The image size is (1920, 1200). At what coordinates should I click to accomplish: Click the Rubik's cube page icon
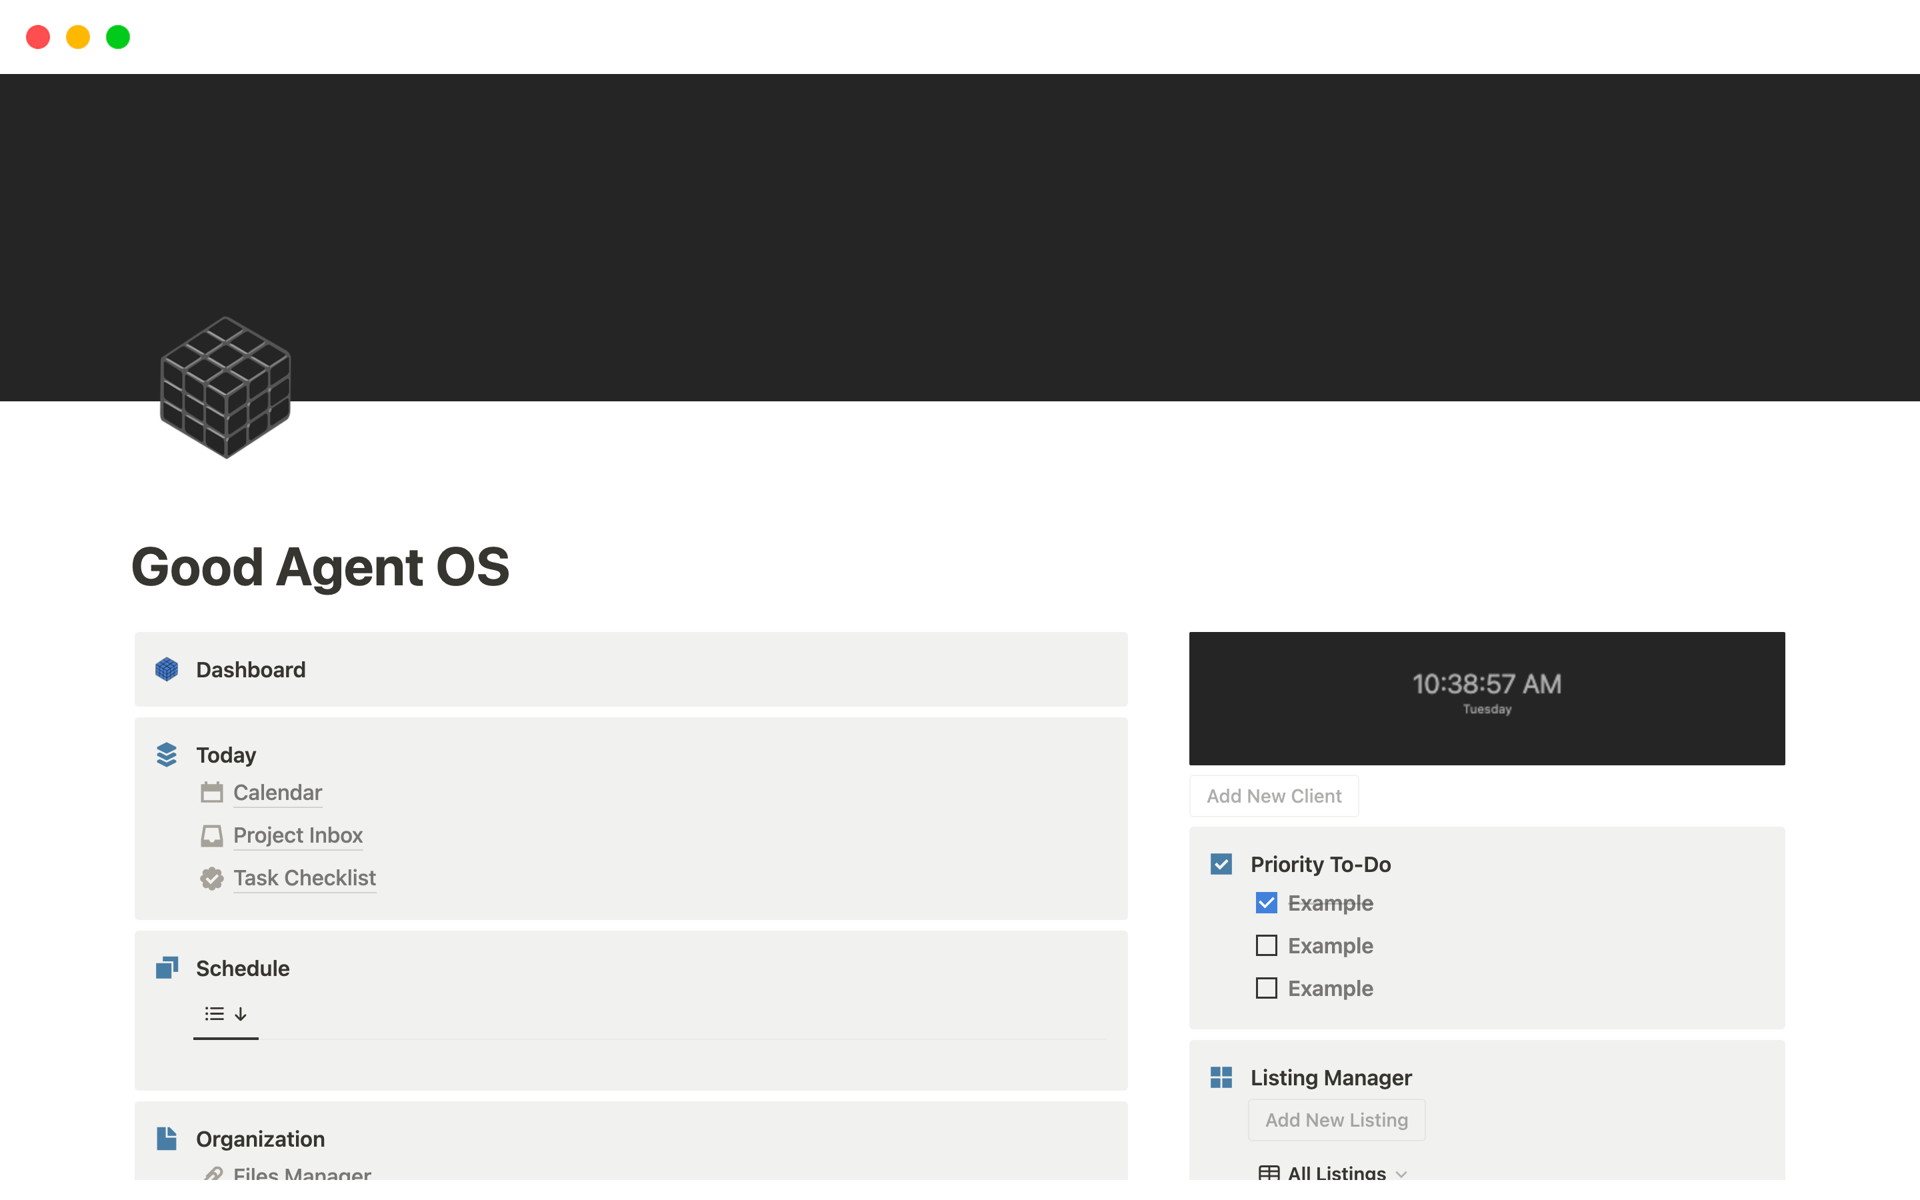coord(225,388)
